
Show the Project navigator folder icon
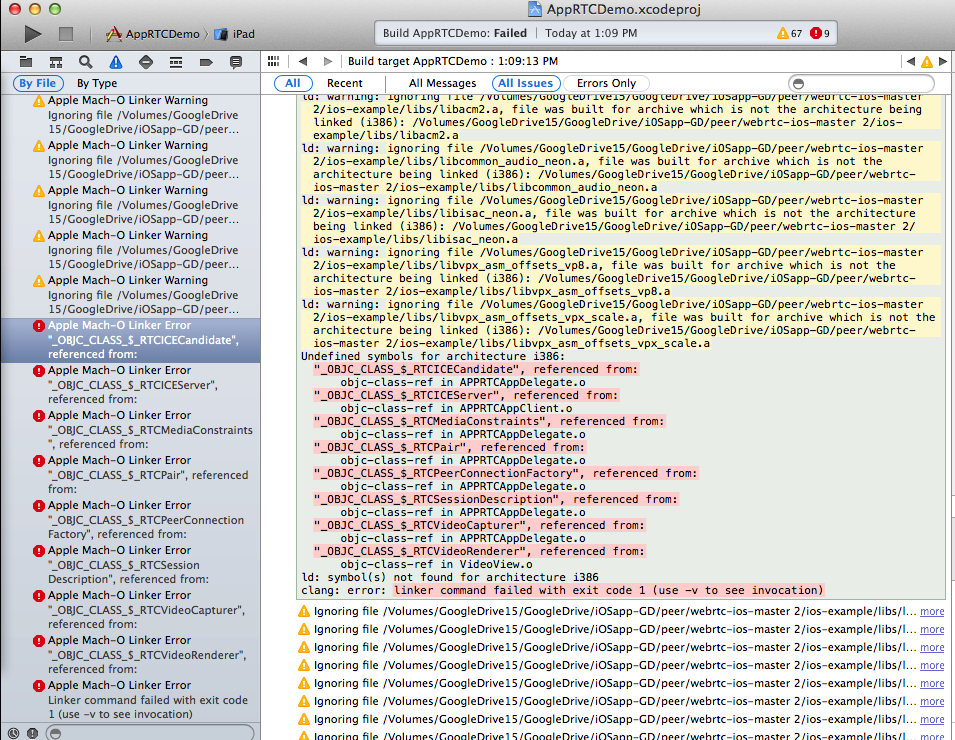tap(26, 62)
